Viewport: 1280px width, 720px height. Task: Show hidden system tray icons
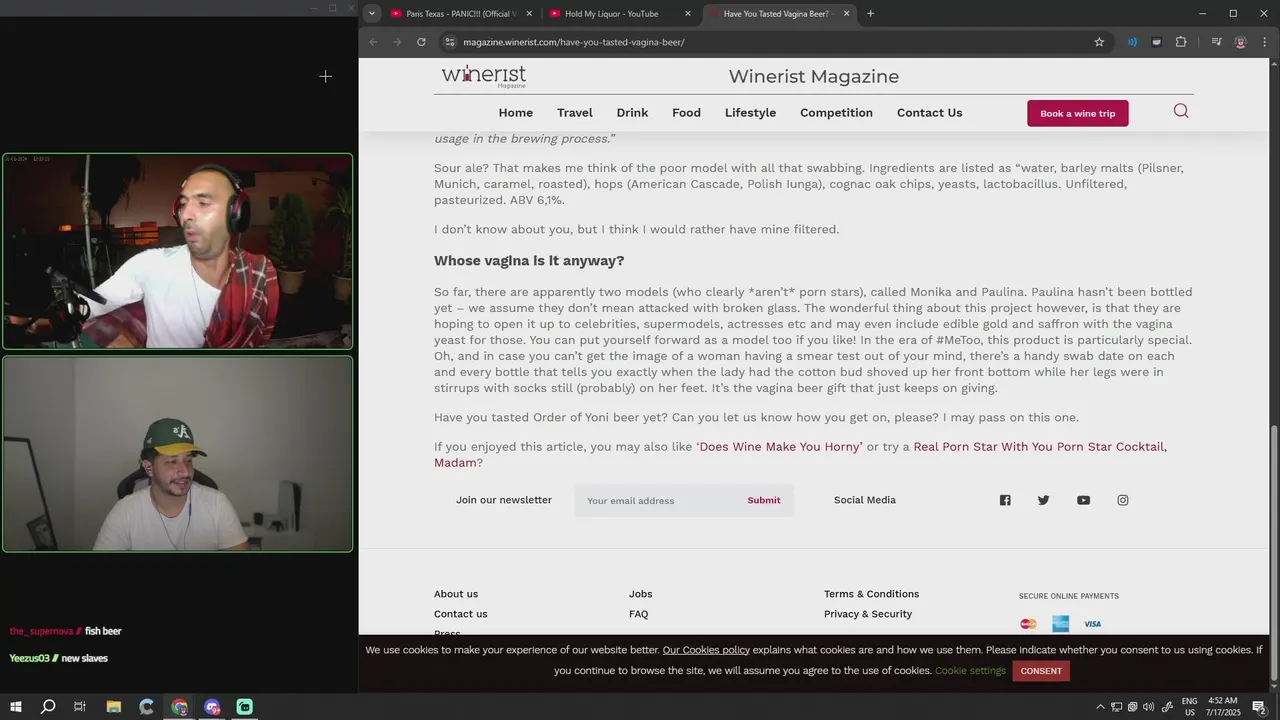pos(1100,707)
